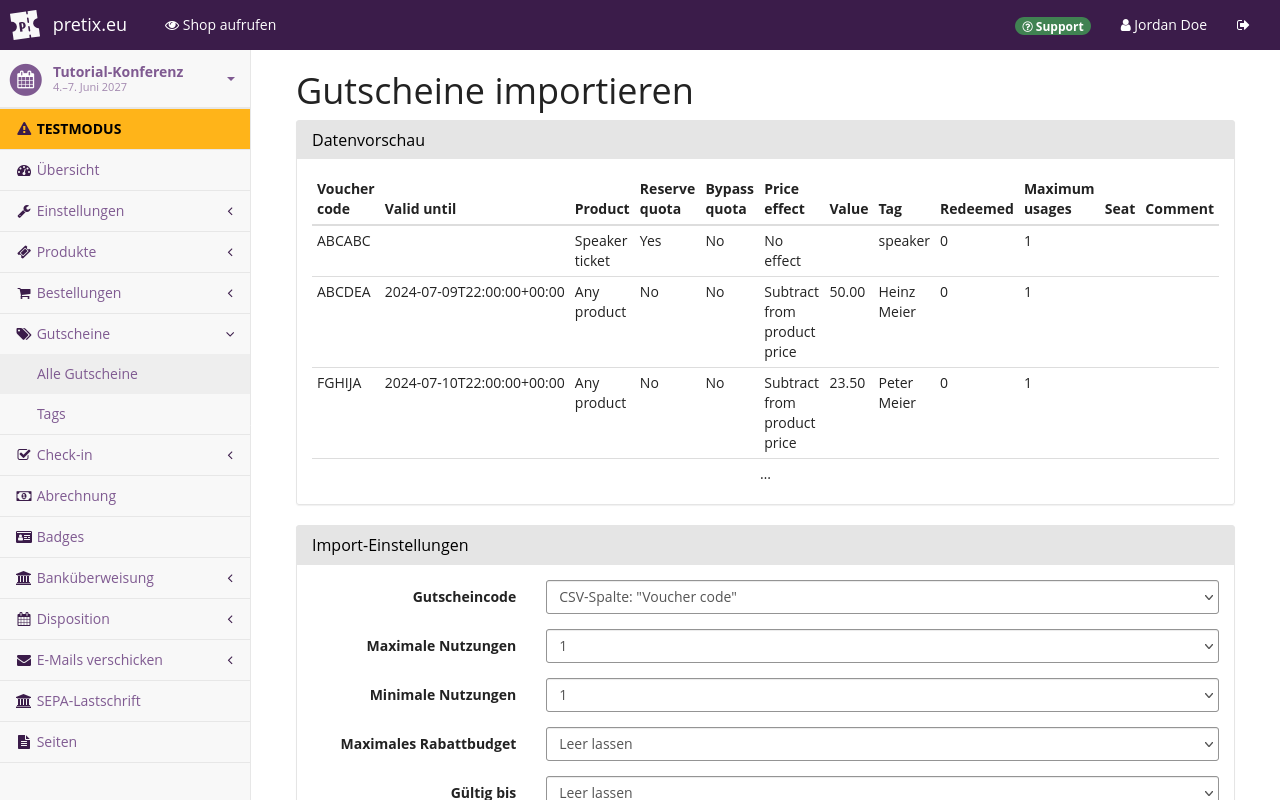Click the Bestellungen shopping cart icon

click(x=24, y=293)
